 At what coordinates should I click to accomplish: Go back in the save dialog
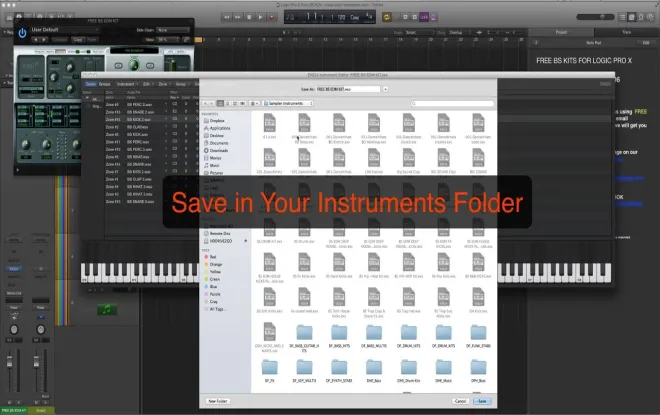click(x=205, y=104)
